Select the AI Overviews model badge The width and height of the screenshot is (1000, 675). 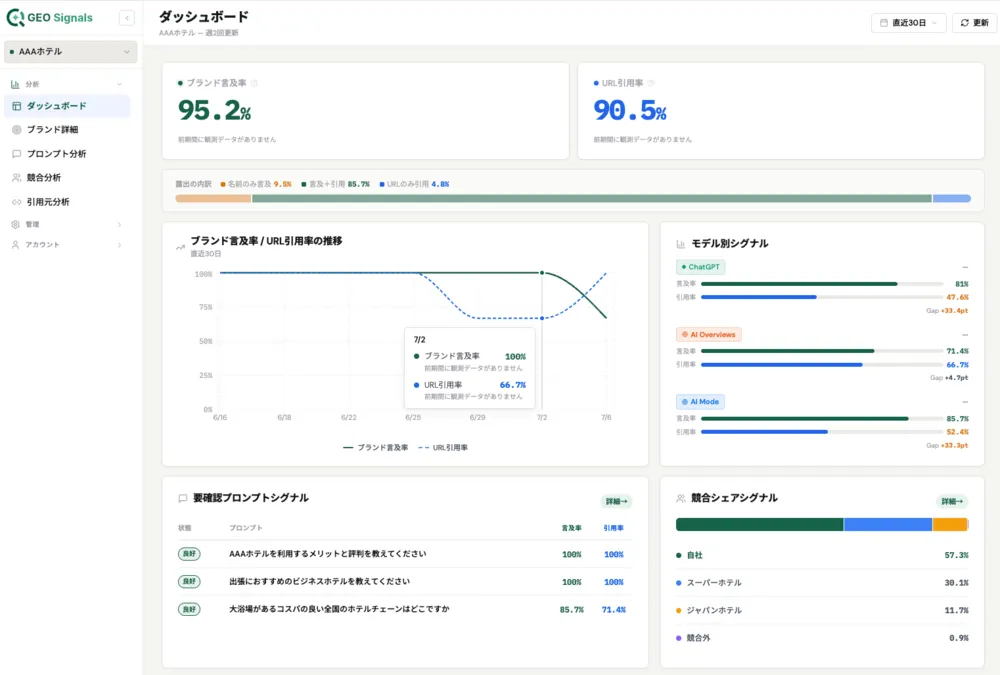[x=709, y=334]
